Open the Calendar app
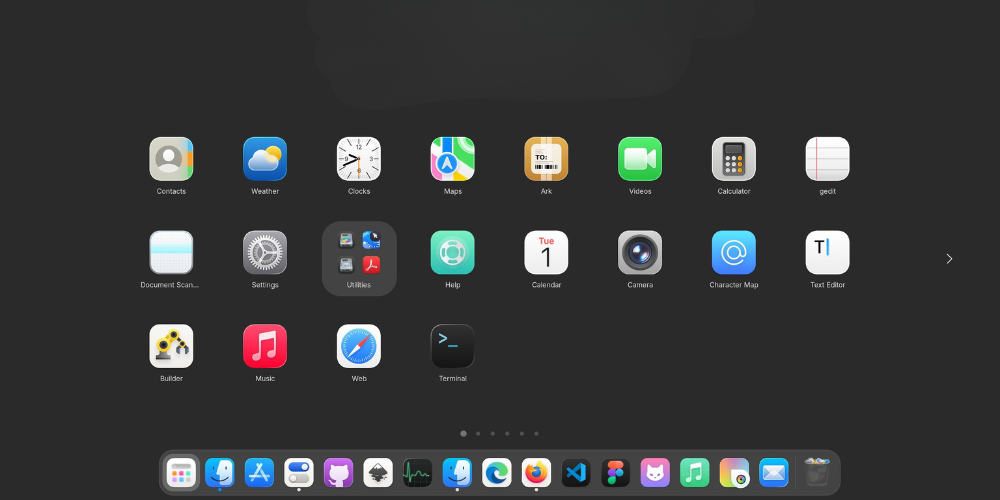Viewport: 1000px width, 500px height. (546, 253)
